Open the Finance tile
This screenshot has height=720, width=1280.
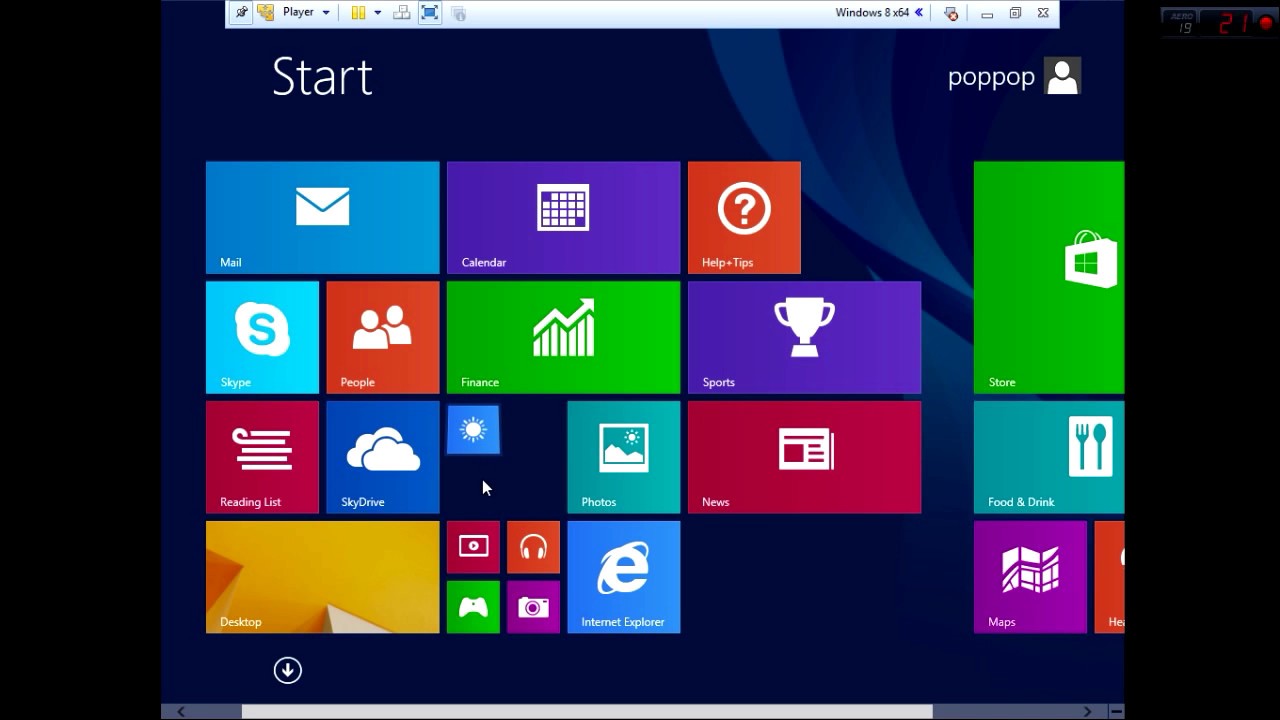(x=563, y=337)
